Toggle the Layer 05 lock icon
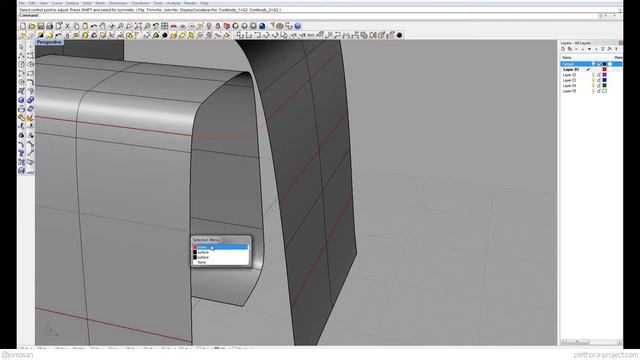The height and width of the screenshot is (360, 640). (599, 91)
